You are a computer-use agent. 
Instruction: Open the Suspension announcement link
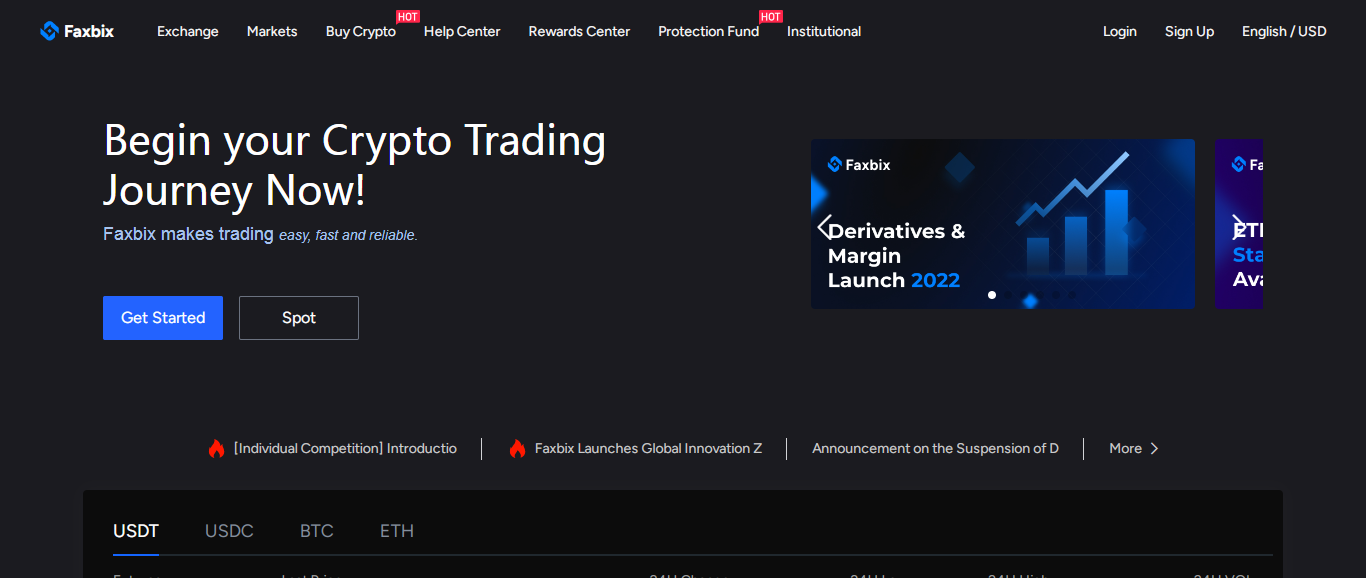tap(935, 449)
